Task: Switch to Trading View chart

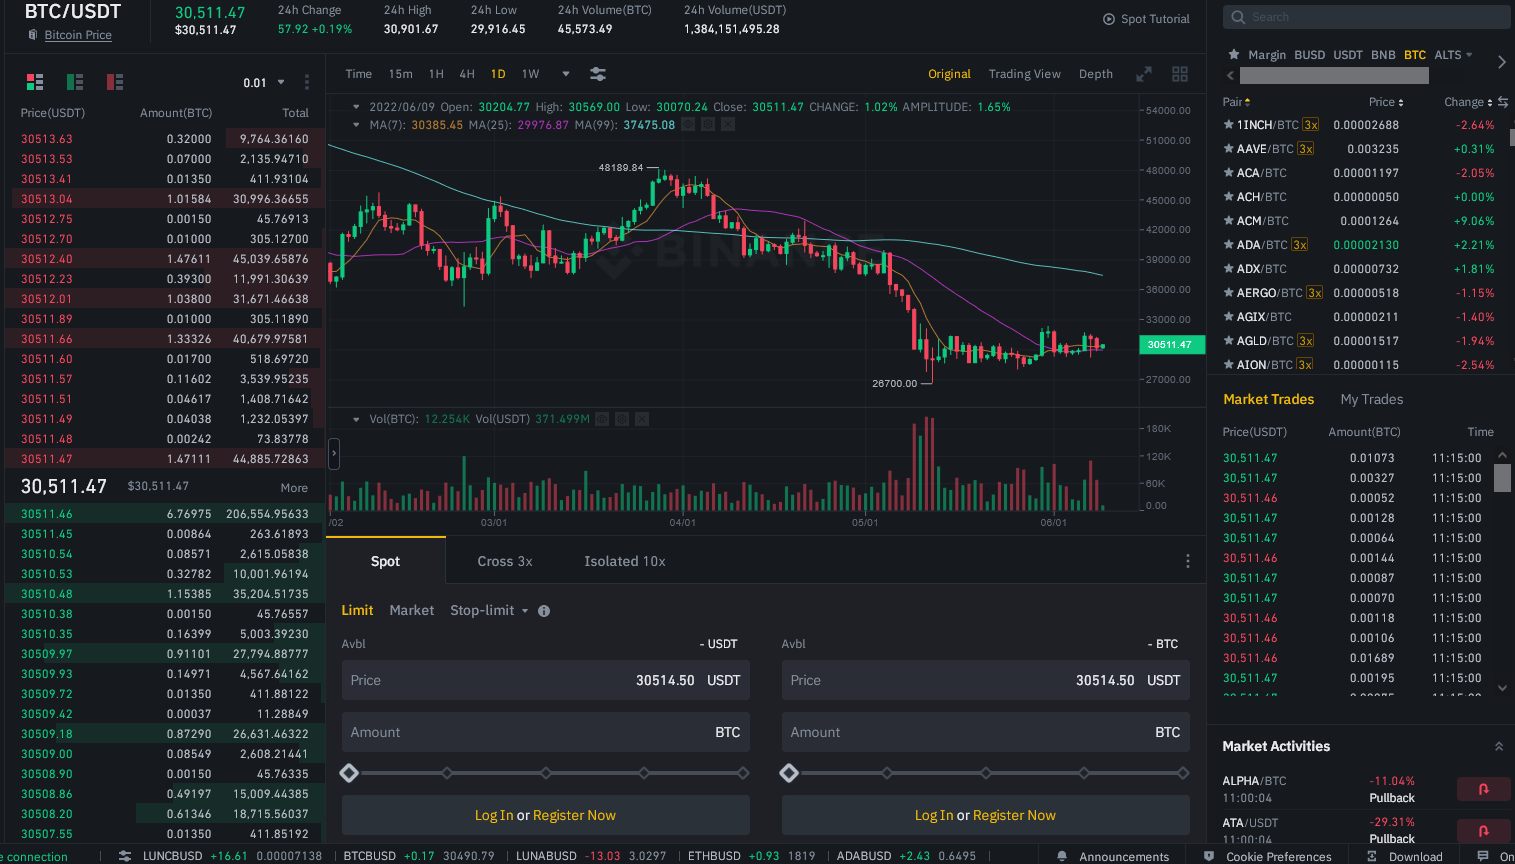Action: [x=1025, y=74]
